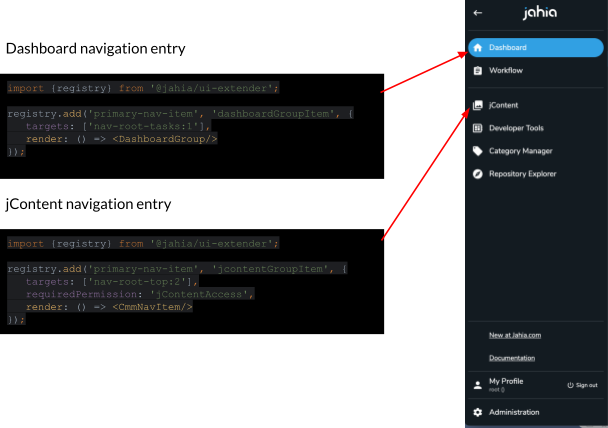Click the My Profile person icon
The height and width of the screenshot is (428, 608).
(478, 385)
